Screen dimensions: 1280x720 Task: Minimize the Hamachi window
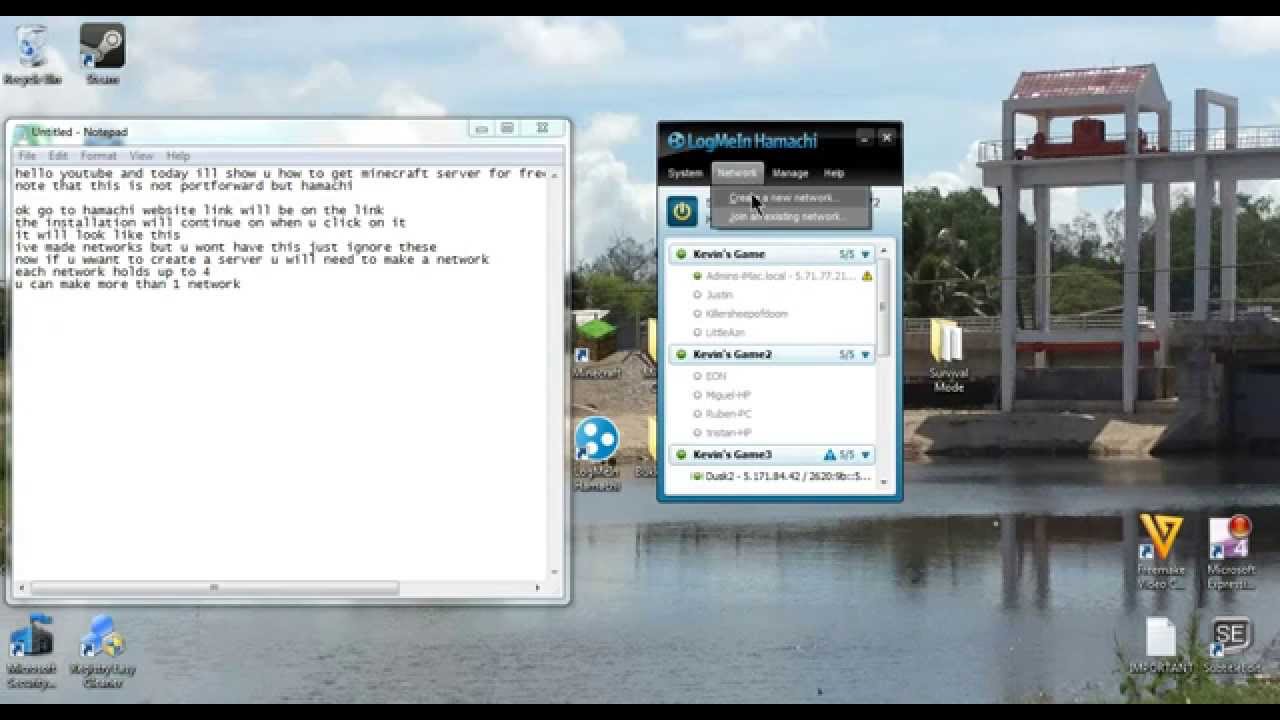click(863, 139)
